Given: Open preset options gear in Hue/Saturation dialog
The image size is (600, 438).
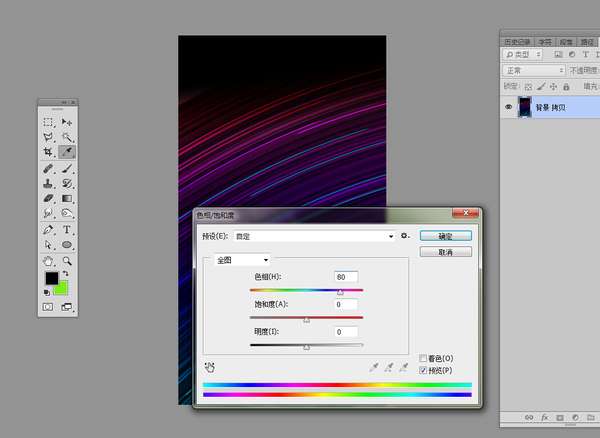Looking at the screenshot, I should coord(404,236).
